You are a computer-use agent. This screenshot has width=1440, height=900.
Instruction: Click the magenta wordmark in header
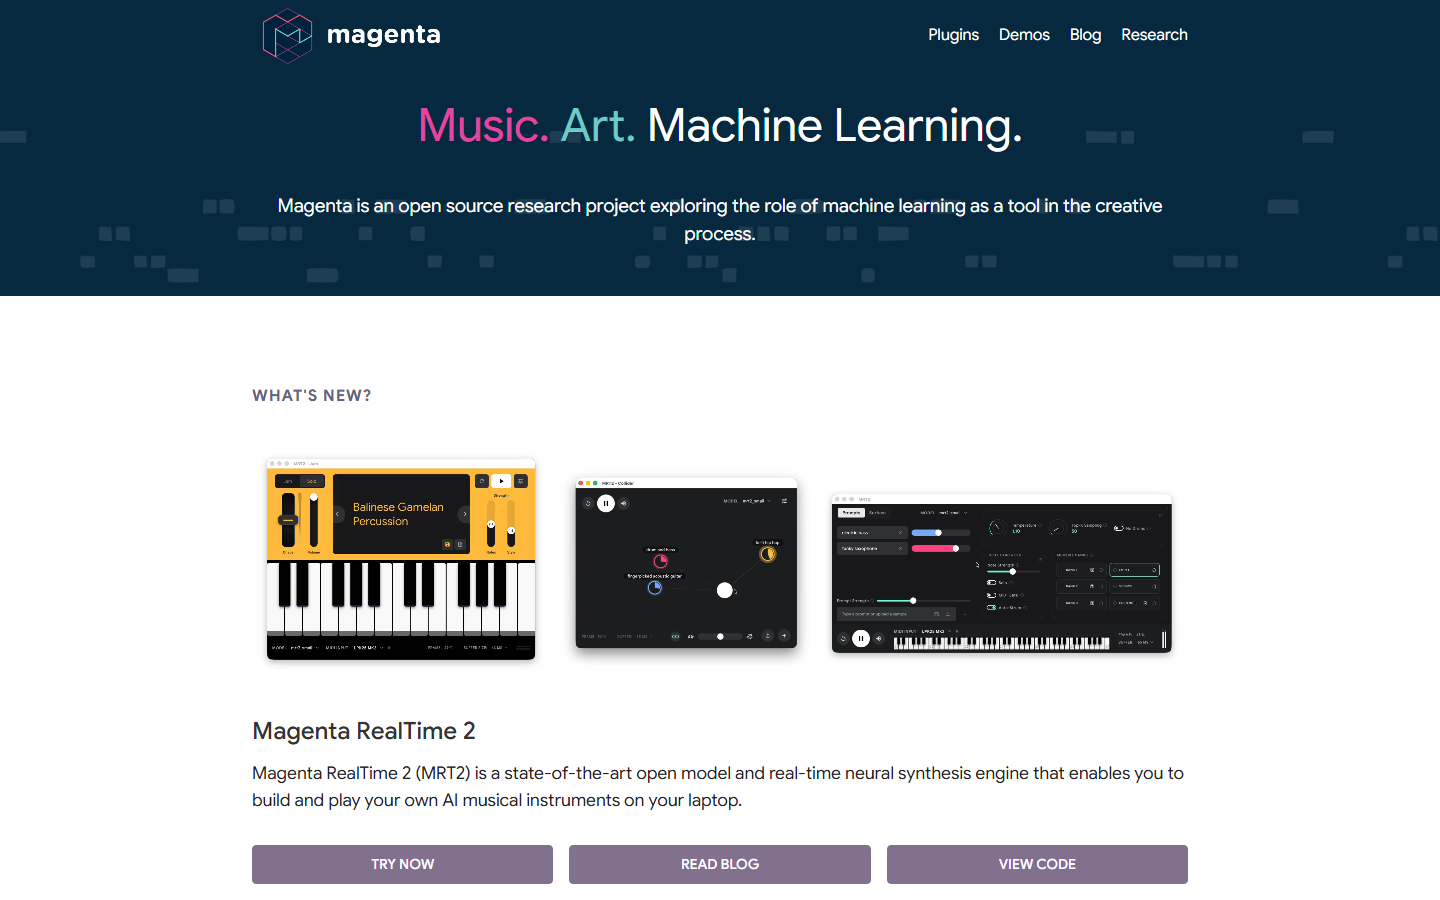click(384, 35)
